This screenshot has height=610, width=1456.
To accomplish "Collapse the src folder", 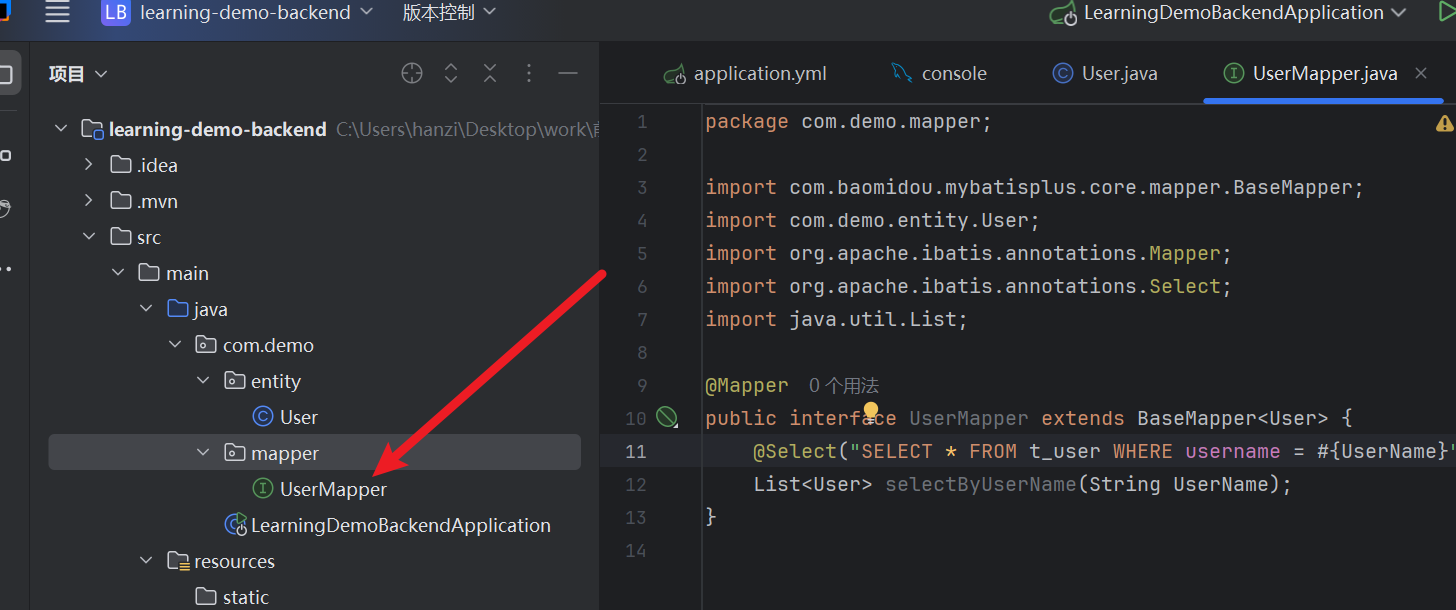I will click(x=89, y=237).
